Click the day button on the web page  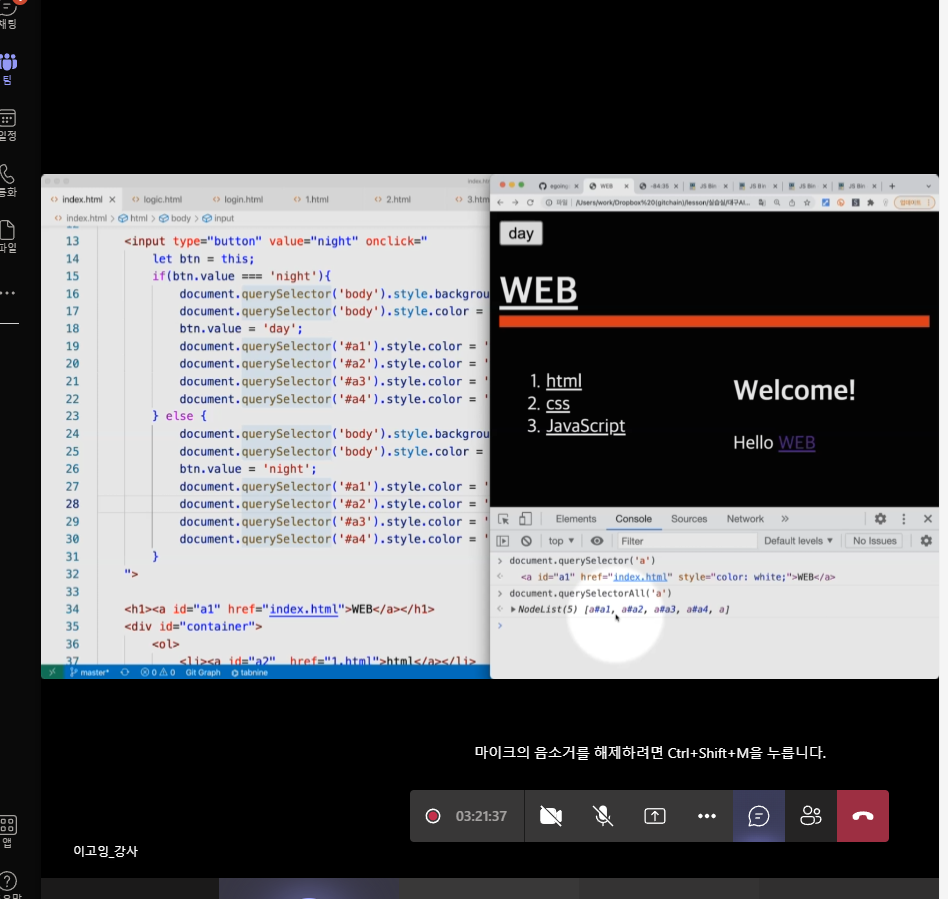pos(521,233)
